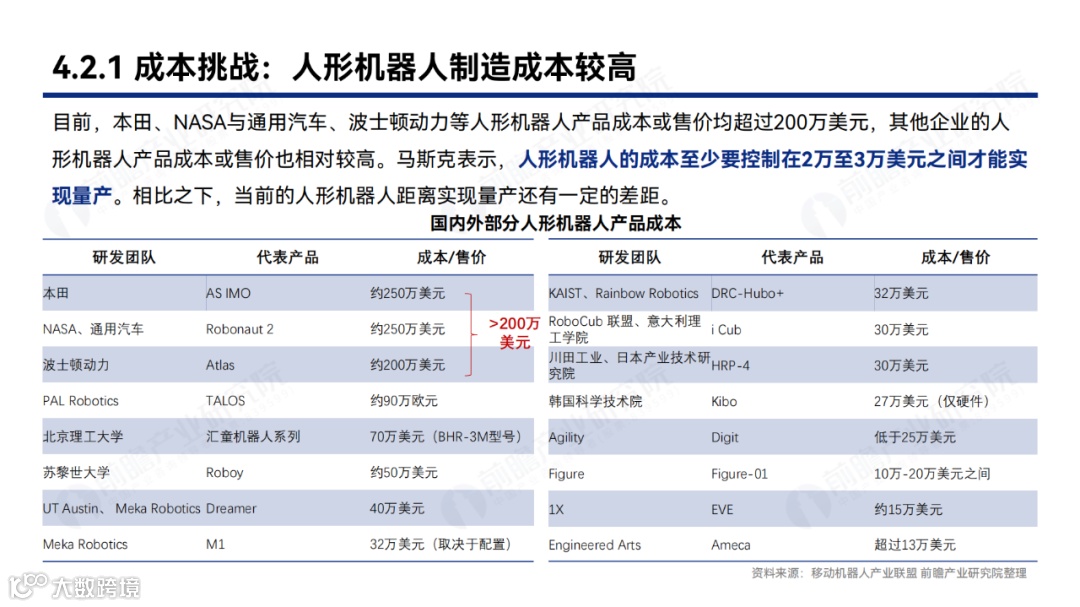Click the product cell 'EVE'
The height and width of the screenshot is (607, 1080).
[x=723, y=510]
